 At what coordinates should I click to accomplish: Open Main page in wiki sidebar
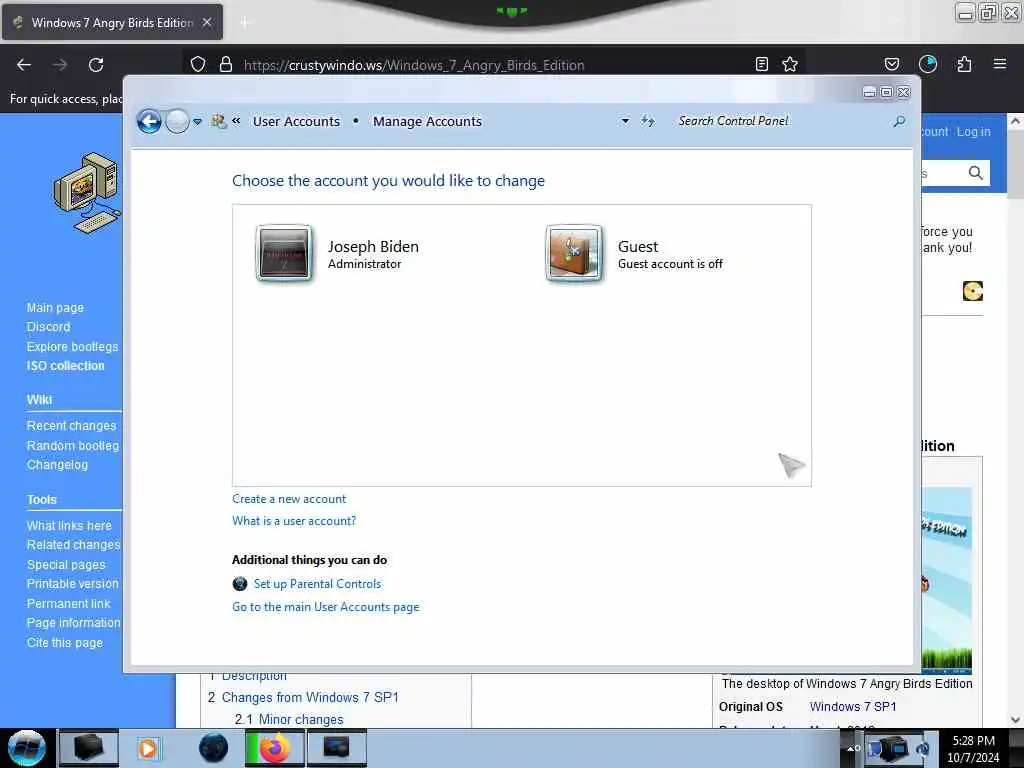click(x=56, y=308)
